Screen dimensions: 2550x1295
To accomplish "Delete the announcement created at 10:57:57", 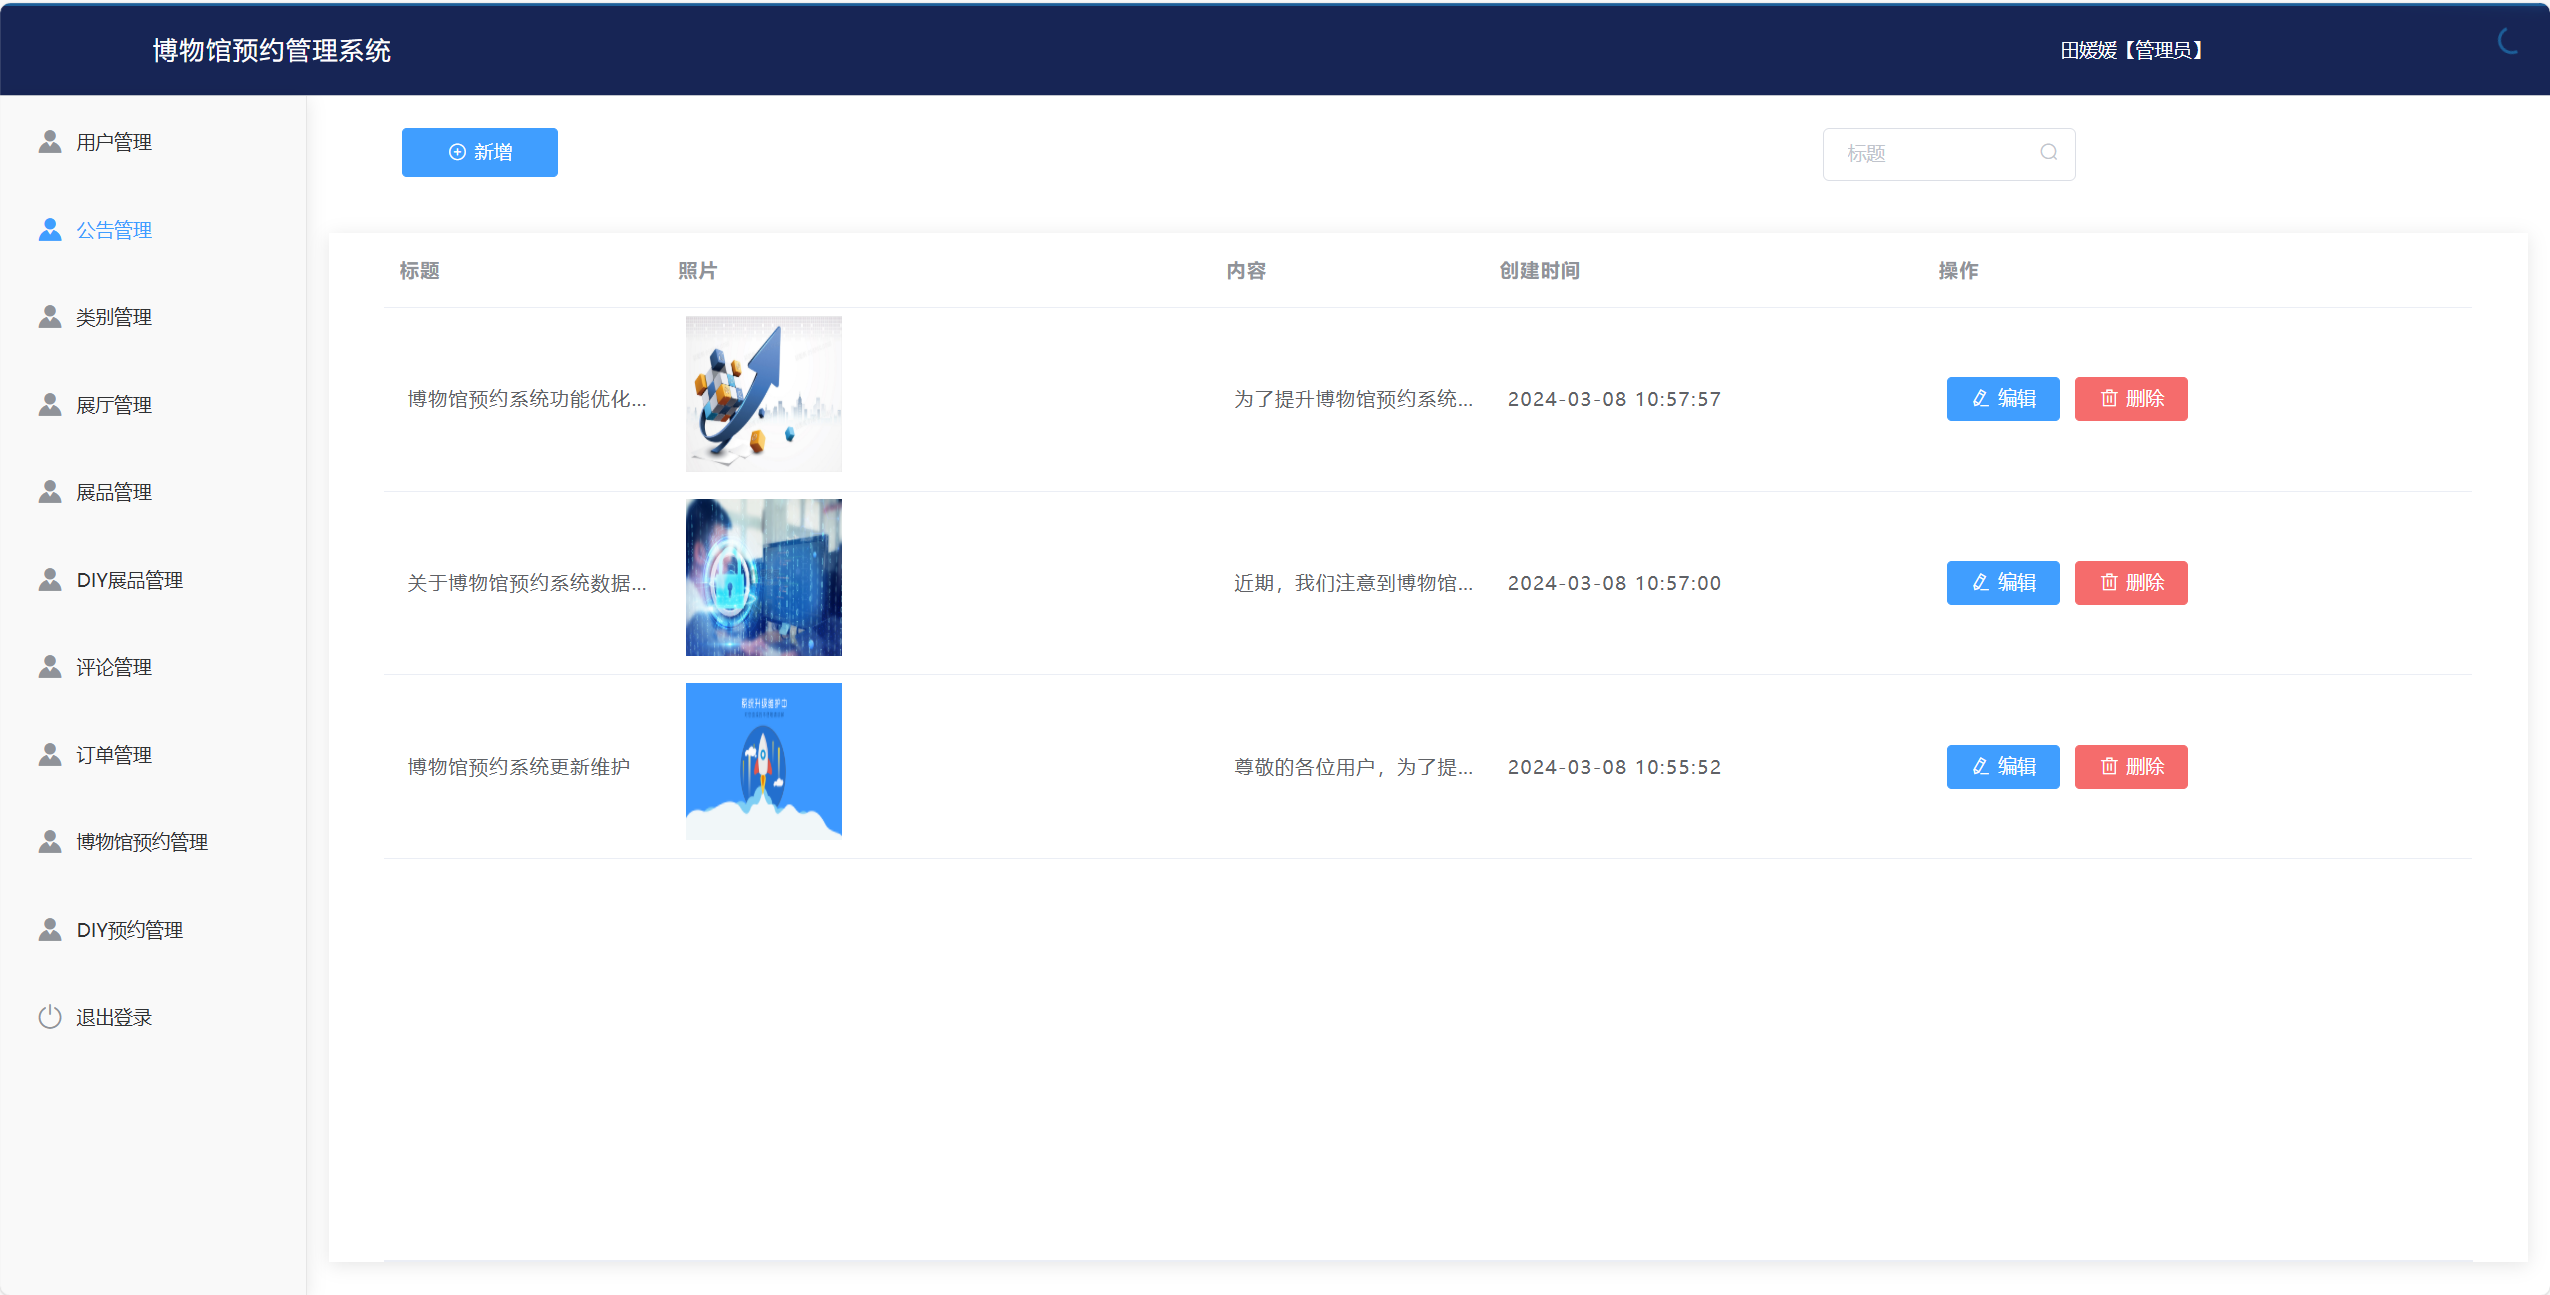I will 2130,399.
